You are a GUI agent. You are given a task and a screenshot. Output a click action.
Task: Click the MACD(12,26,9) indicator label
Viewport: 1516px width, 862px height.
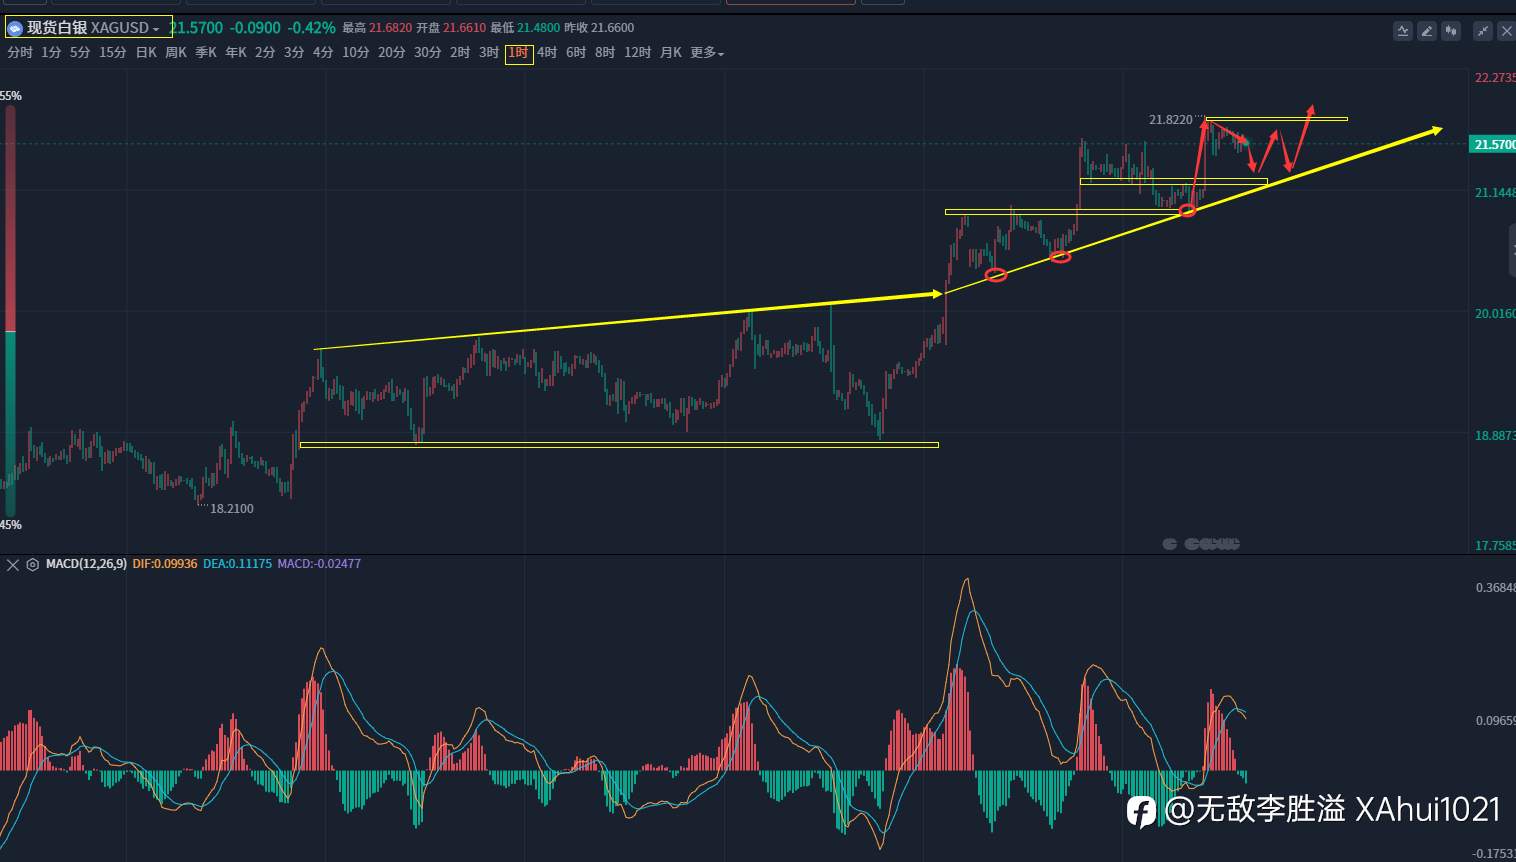pyautogui.click(x=86, y=564)
